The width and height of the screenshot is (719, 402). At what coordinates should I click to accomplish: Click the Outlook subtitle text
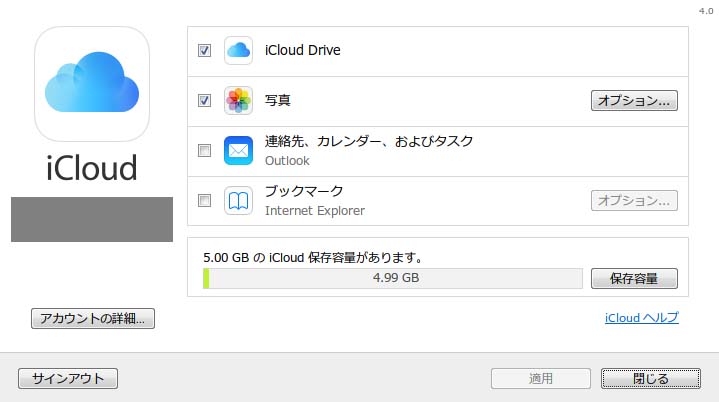(287, 161)
